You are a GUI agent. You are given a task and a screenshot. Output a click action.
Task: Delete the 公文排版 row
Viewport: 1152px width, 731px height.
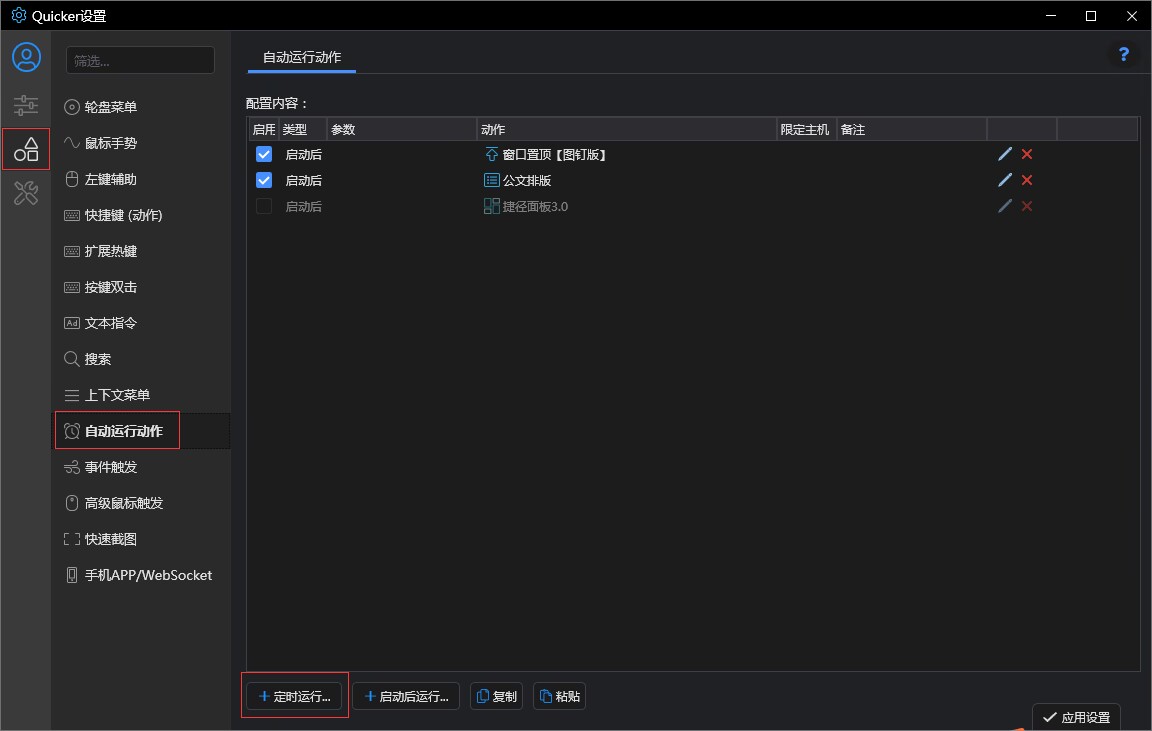pyautogui.click(x=1027, y=180)
